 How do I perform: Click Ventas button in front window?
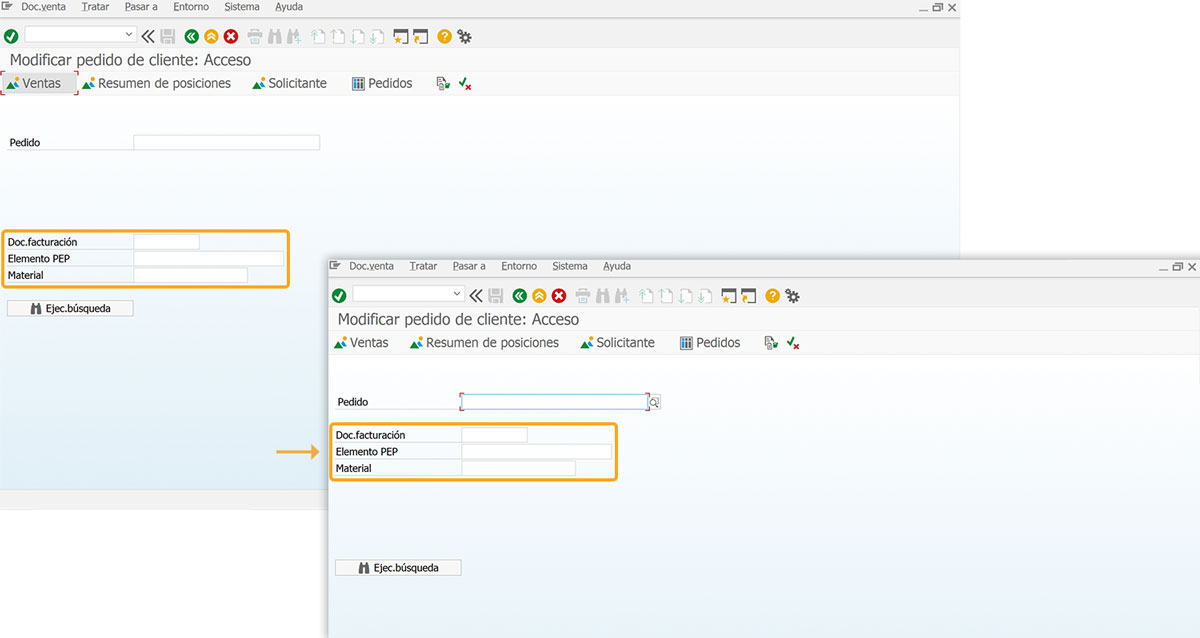tap(359, 343)
